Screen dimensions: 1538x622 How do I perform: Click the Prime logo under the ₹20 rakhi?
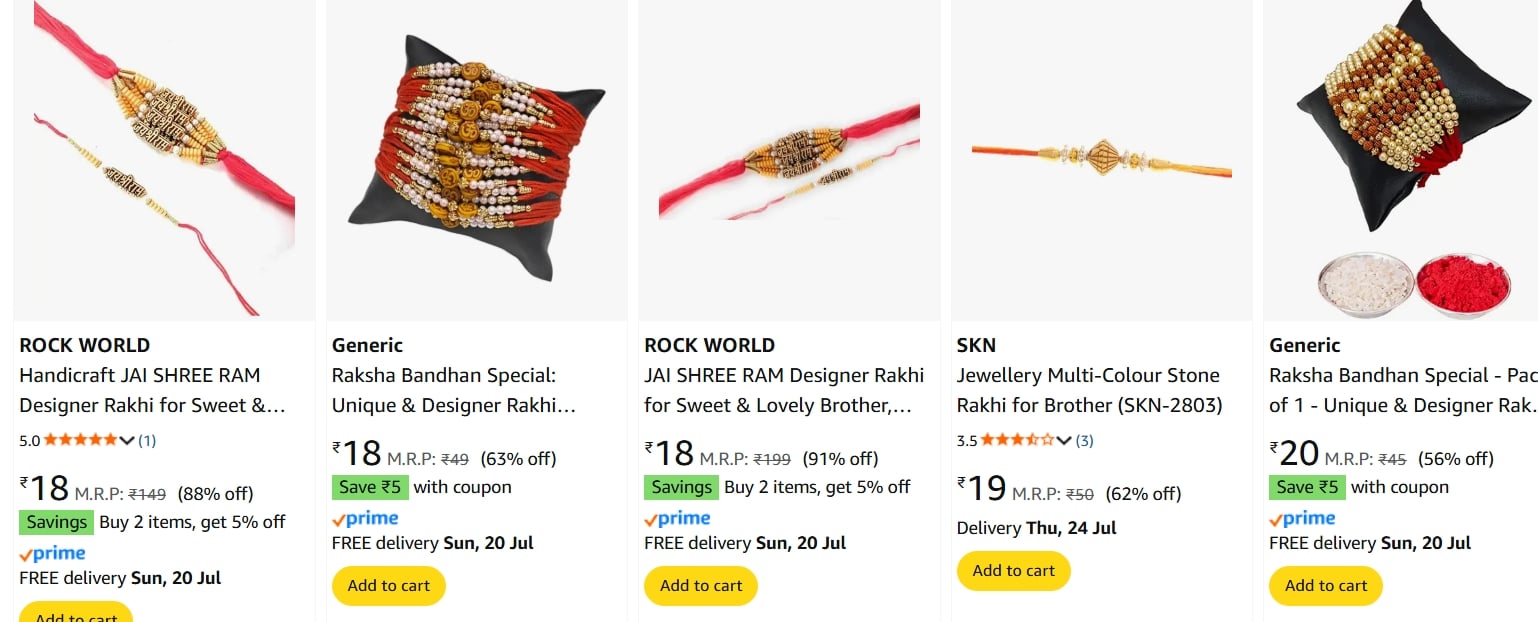point(1302,518)
